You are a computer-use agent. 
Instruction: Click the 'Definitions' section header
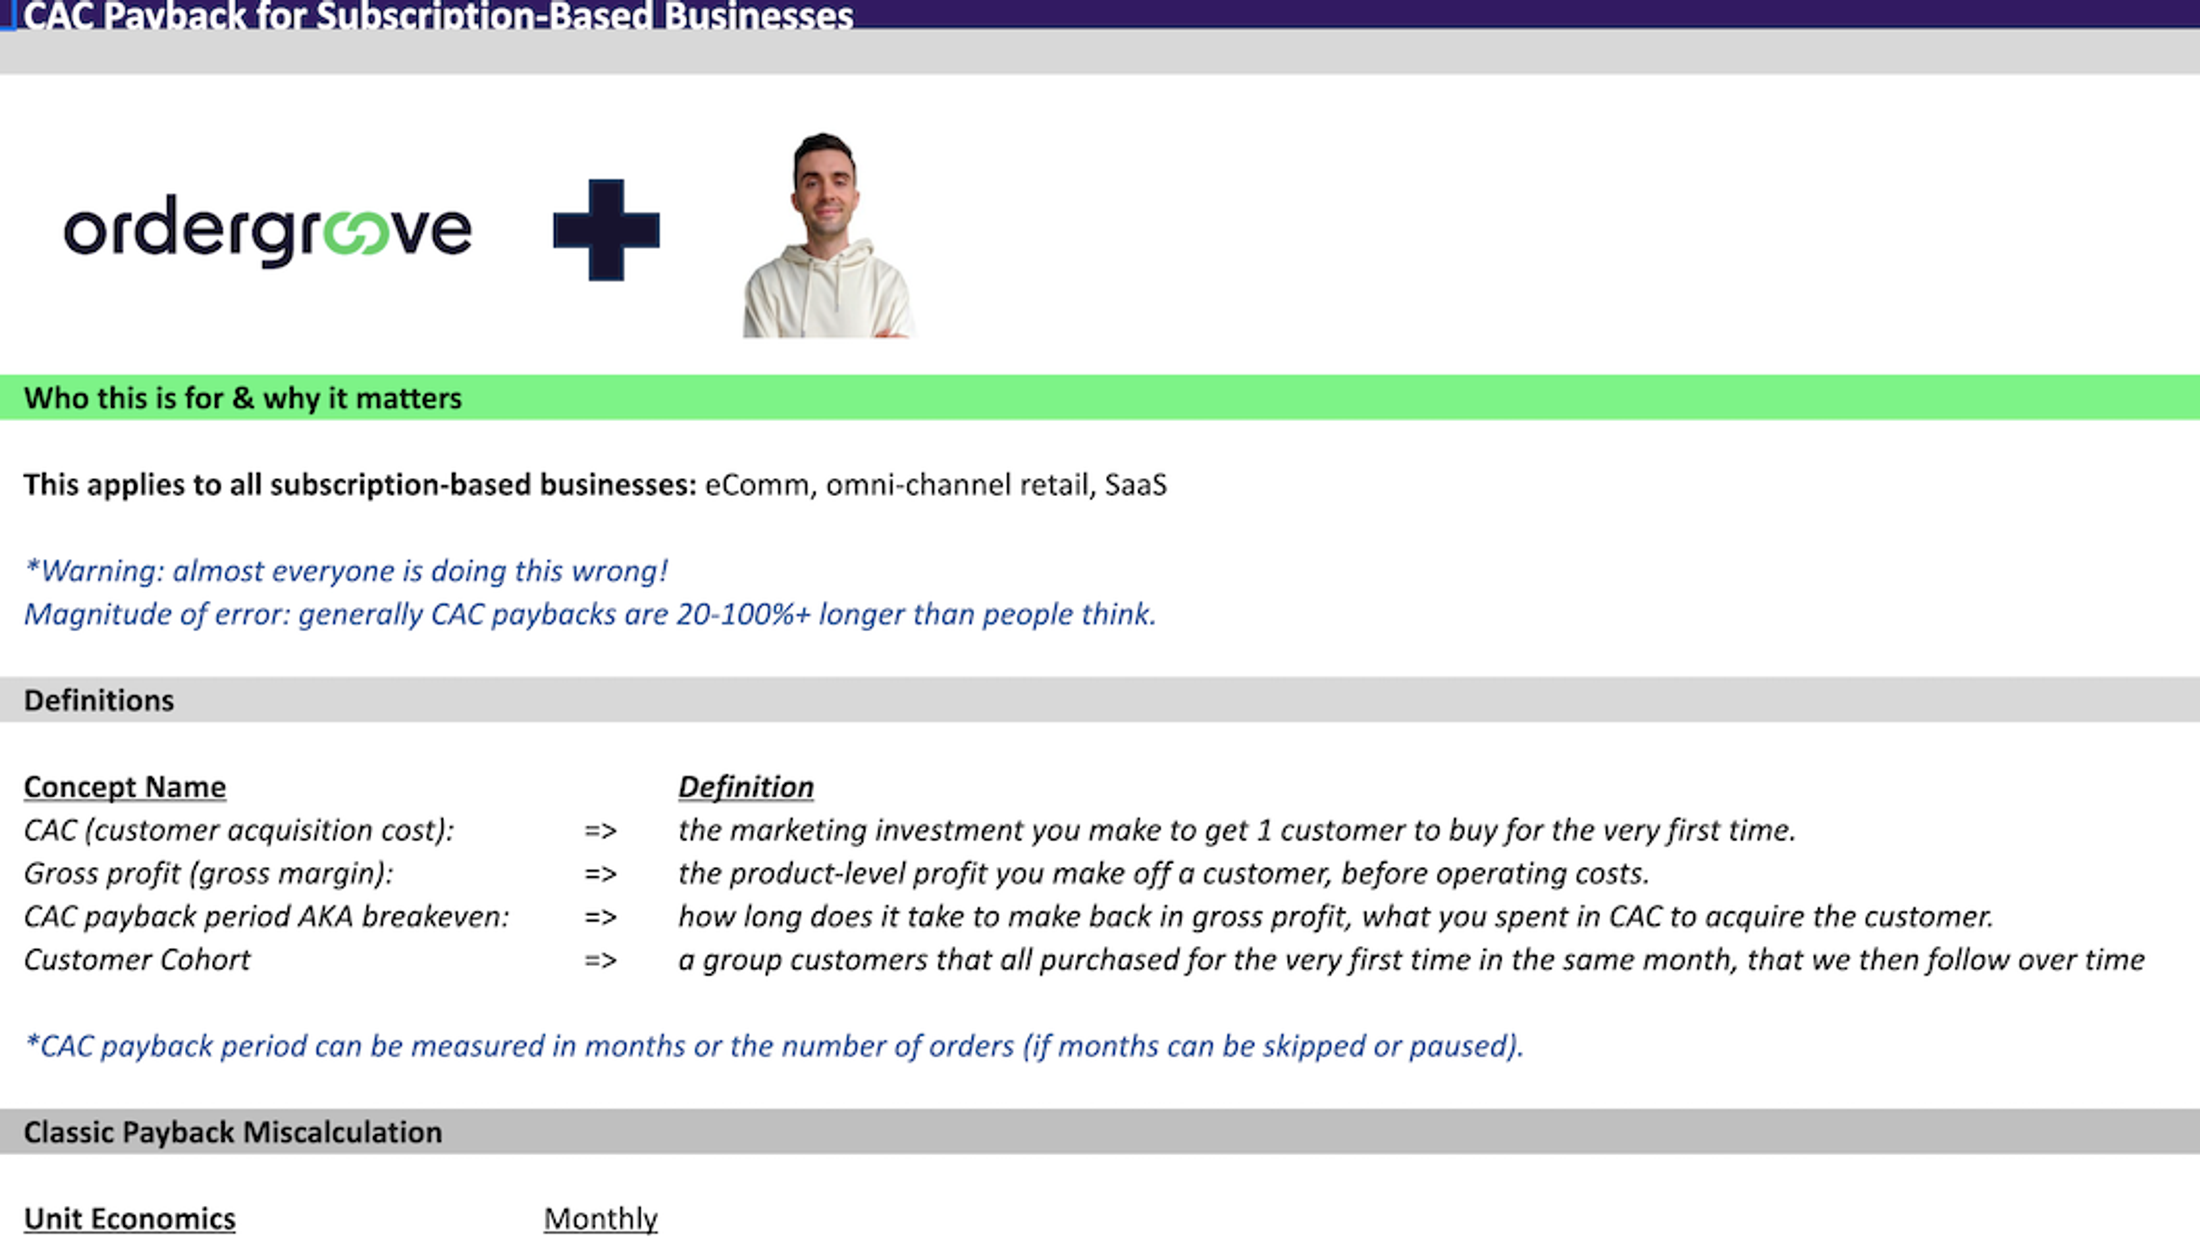click(99, 700)
